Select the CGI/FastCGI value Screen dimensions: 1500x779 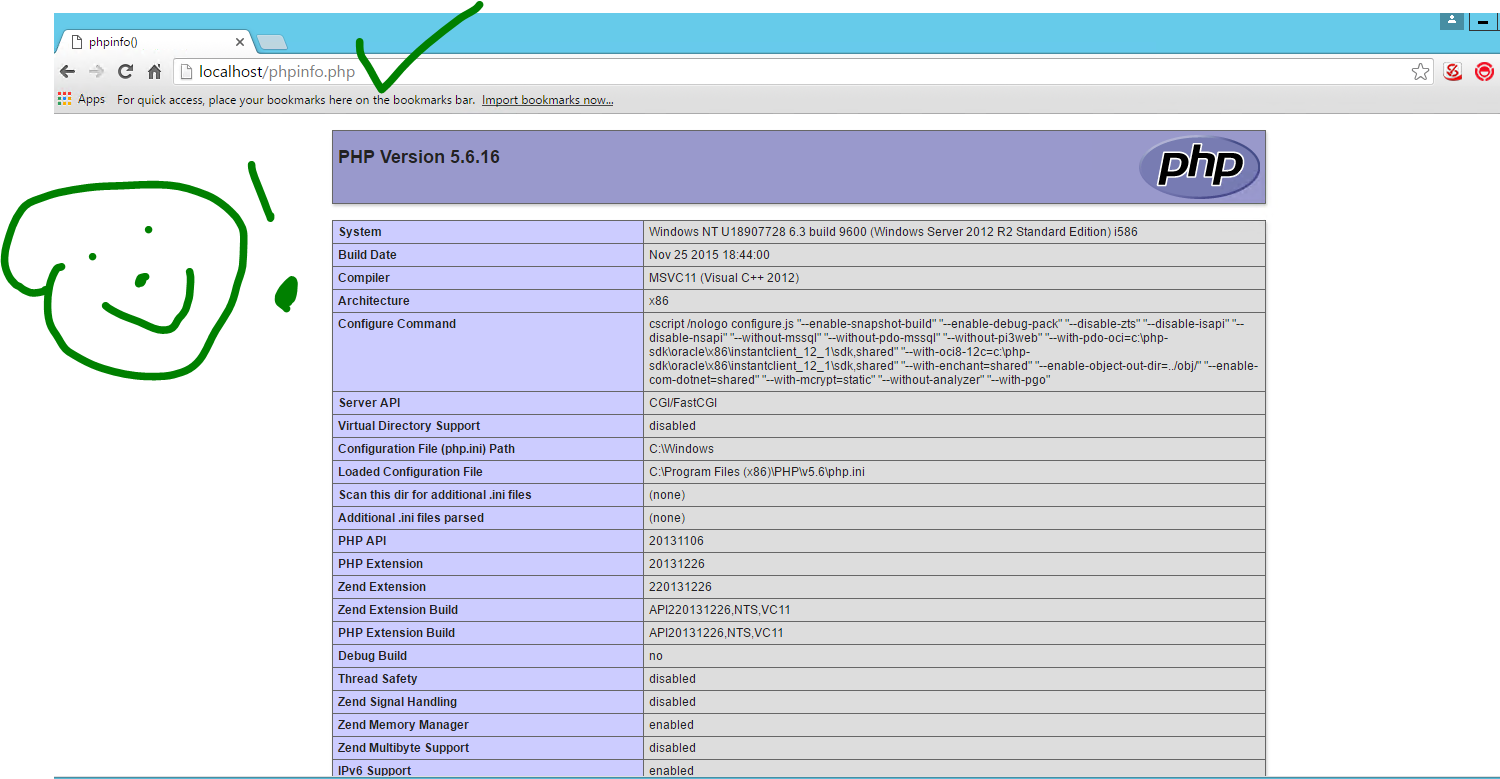(683, 403)
